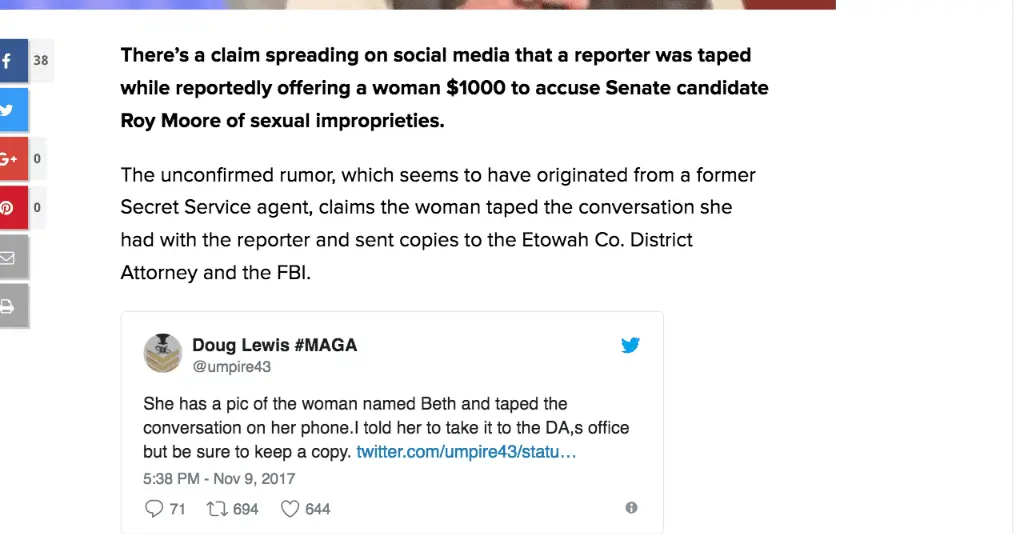Share the article on Facebook
Image resolution: width=1014 pixels, height=534 pixels.
click(12, 61)
